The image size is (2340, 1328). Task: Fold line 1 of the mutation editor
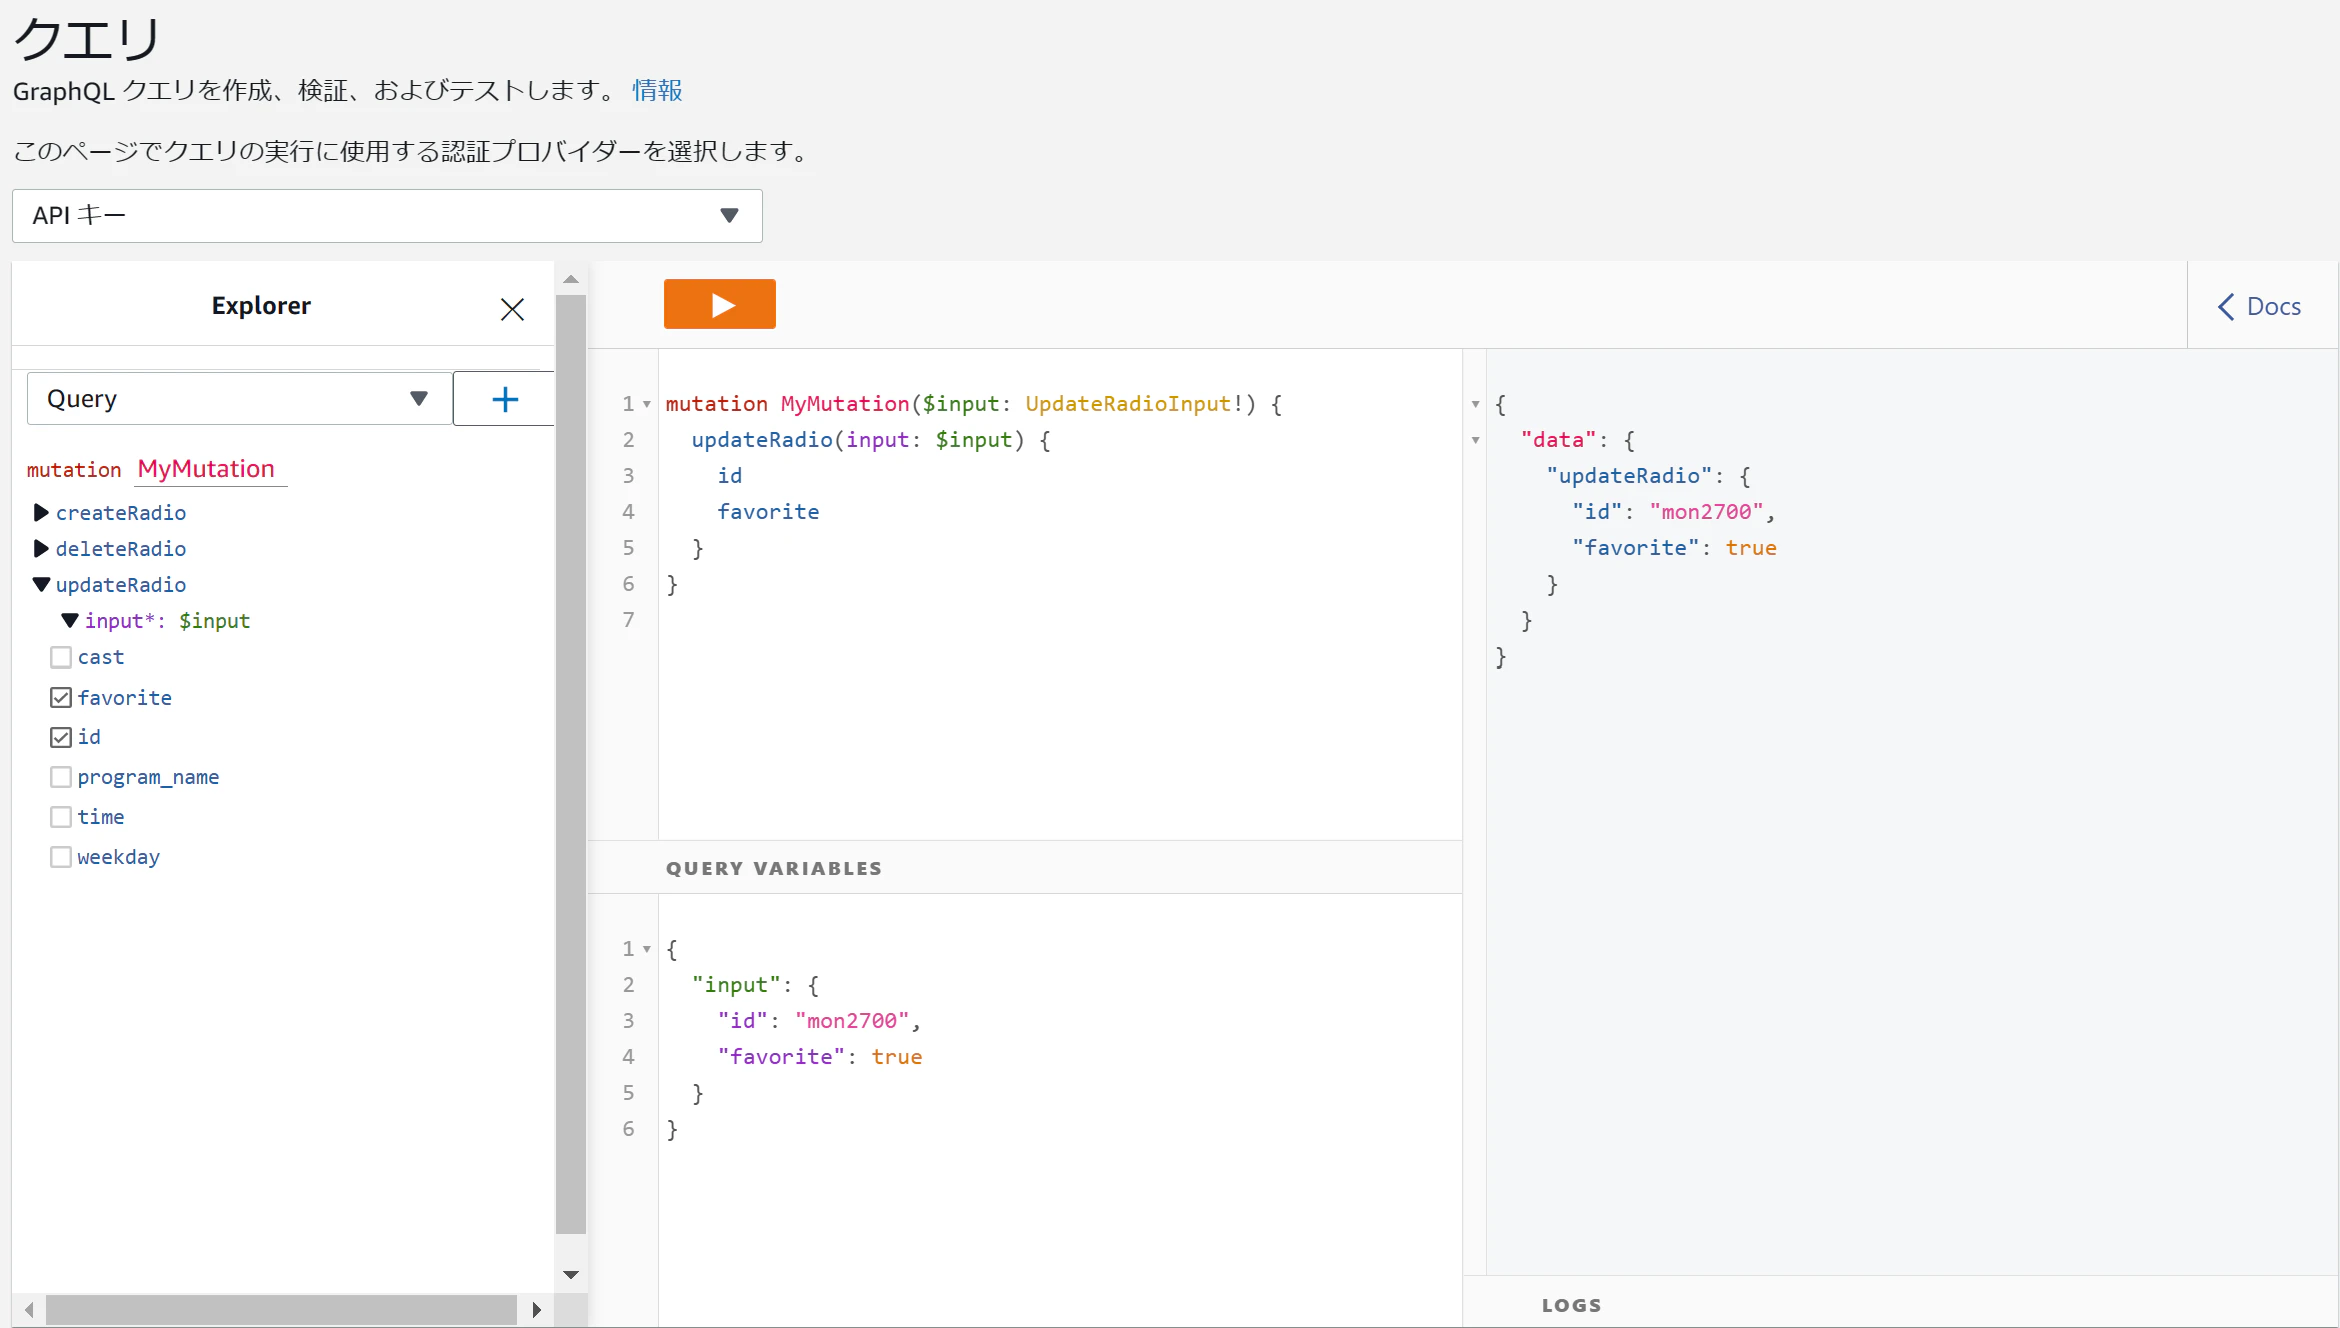click(x=647, y=404)
